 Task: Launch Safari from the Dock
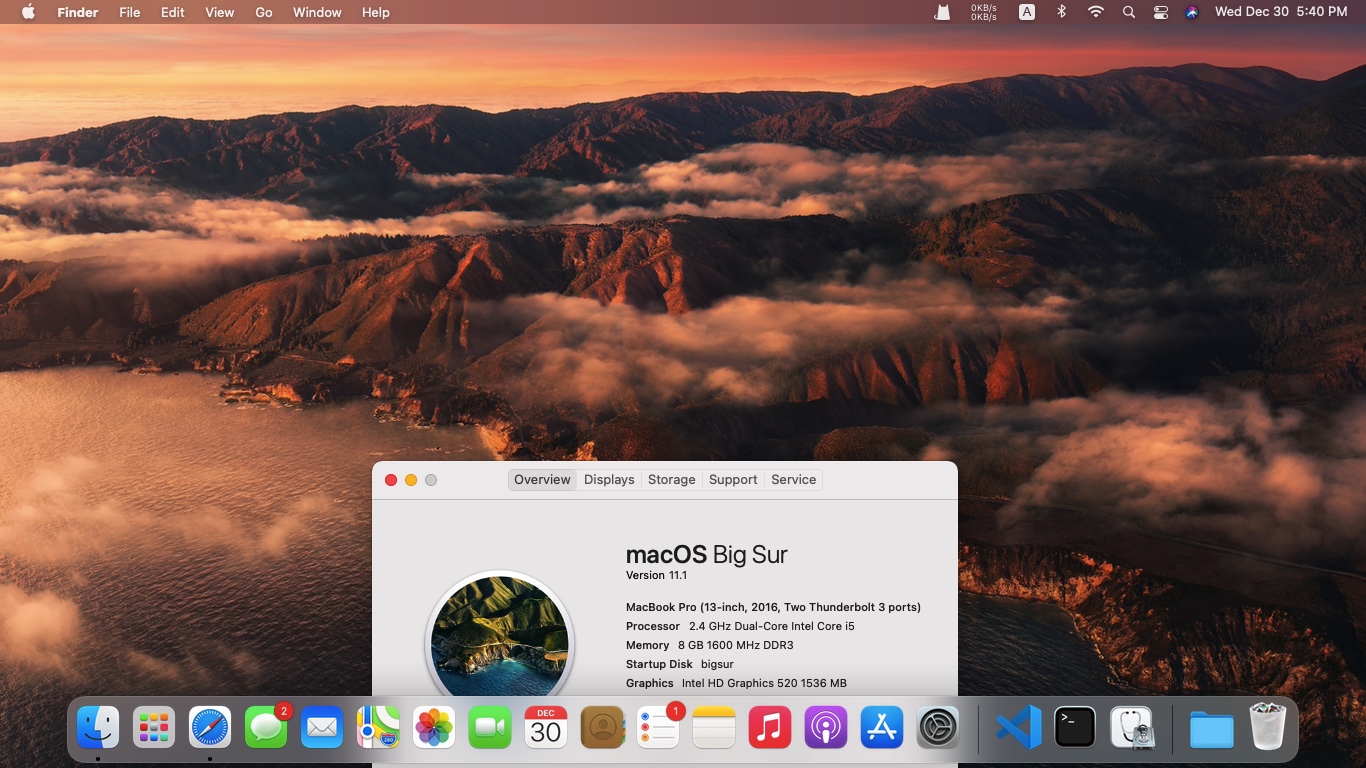(210, 727)
